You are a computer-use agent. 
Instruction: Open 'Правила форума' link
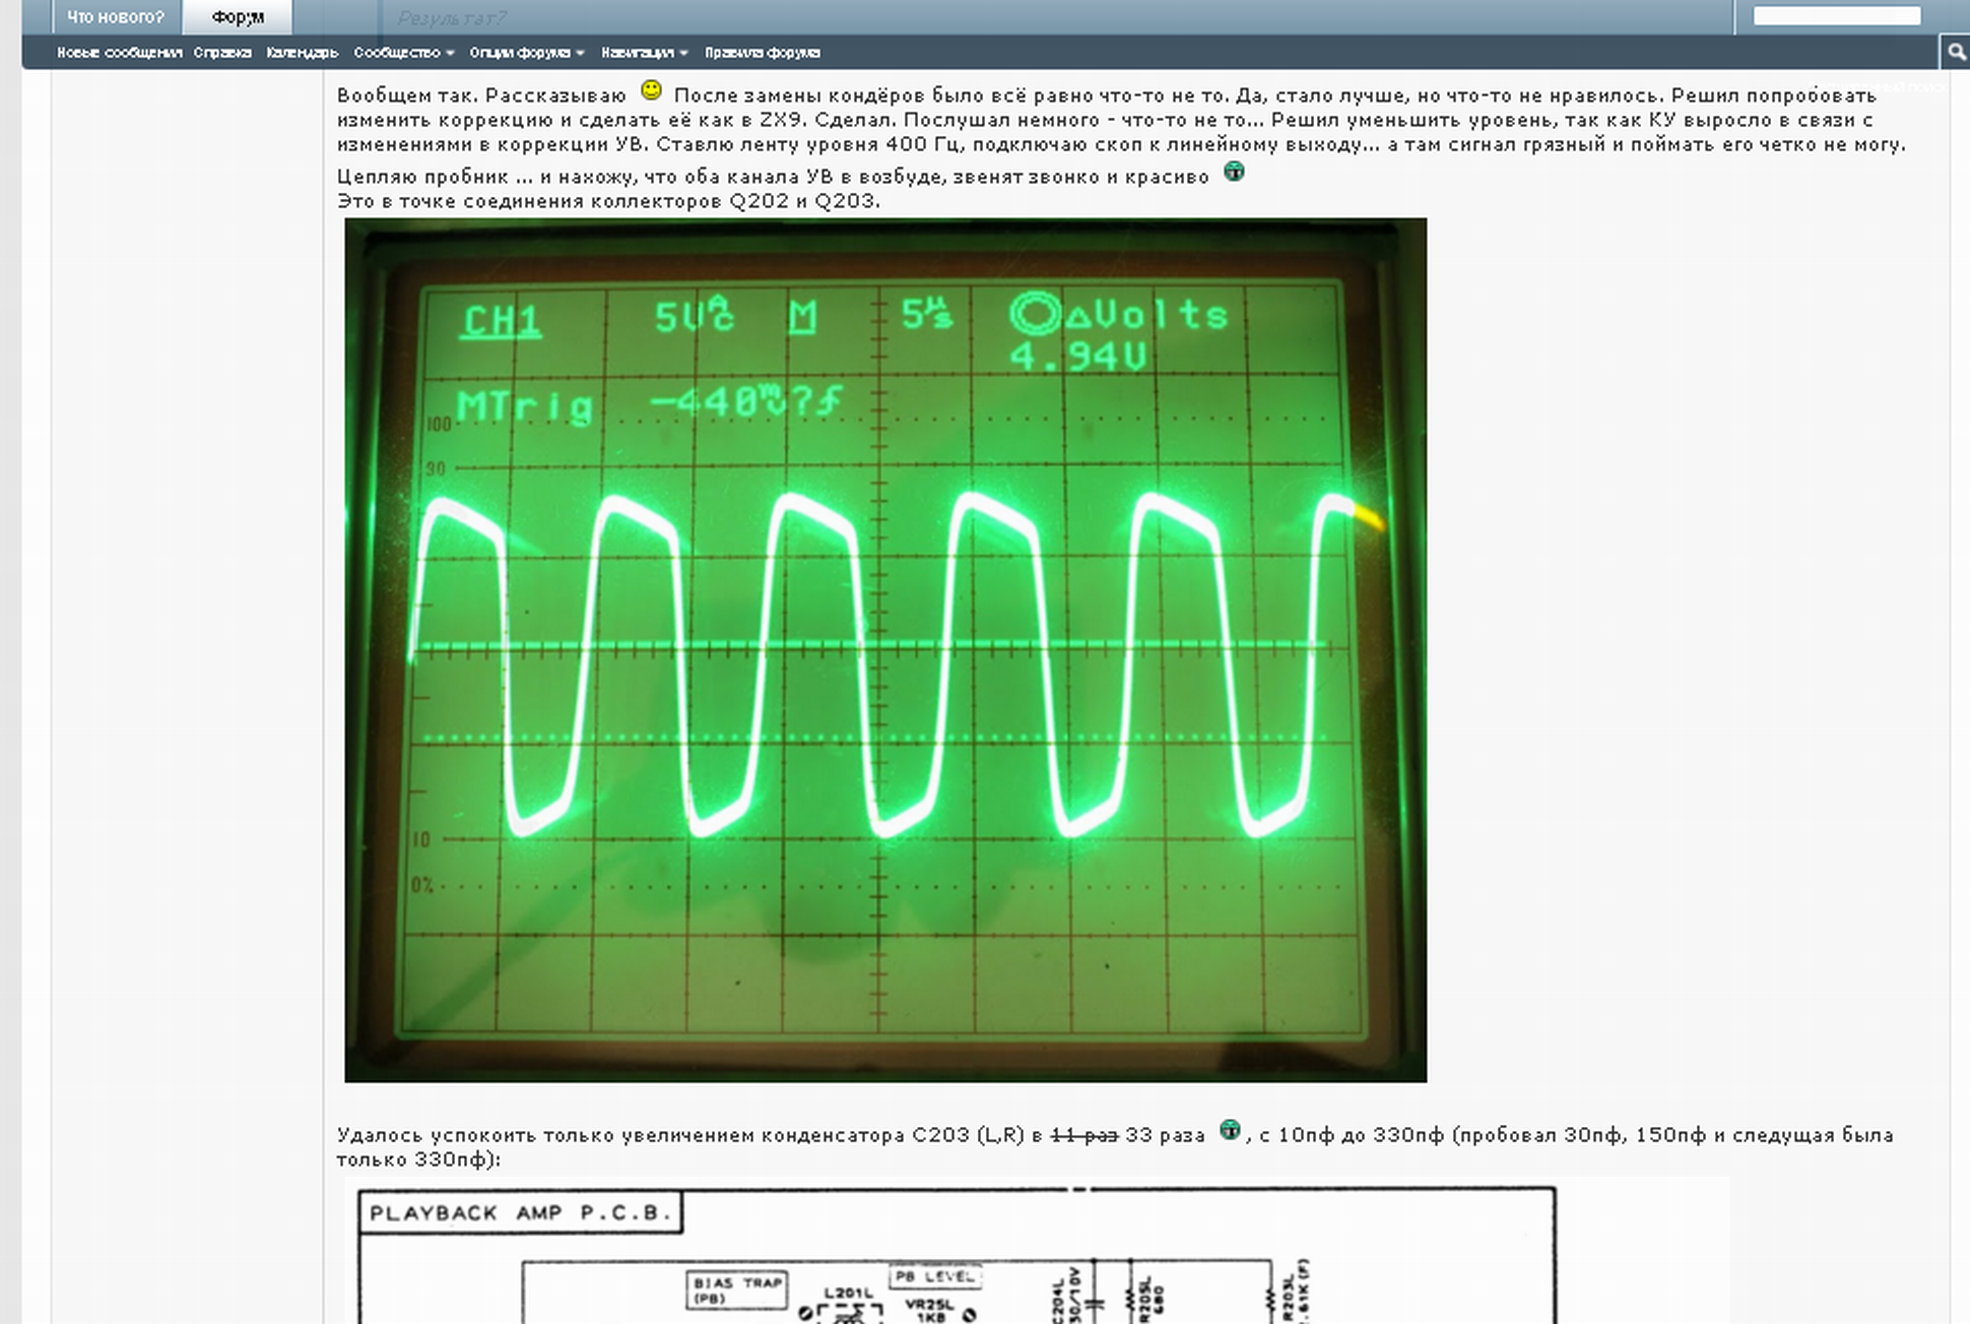click(762, 52)
